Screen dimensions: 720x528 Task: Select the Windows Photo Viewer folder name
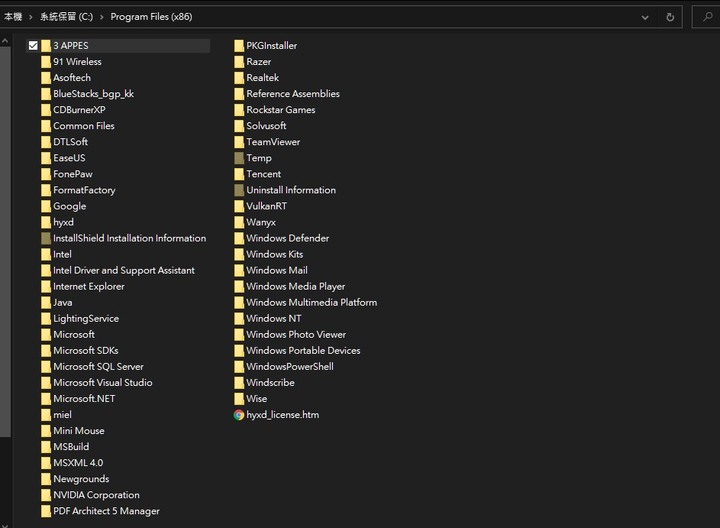pyautogui.click(x=296, y=335)
